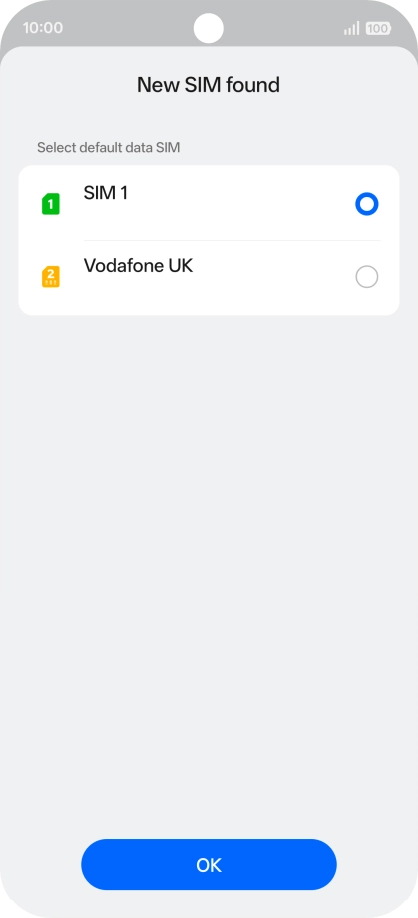This screenshot has width=418, height=918.
Task: Choose the SIM 1 label as default data
Action: (105, 193)
